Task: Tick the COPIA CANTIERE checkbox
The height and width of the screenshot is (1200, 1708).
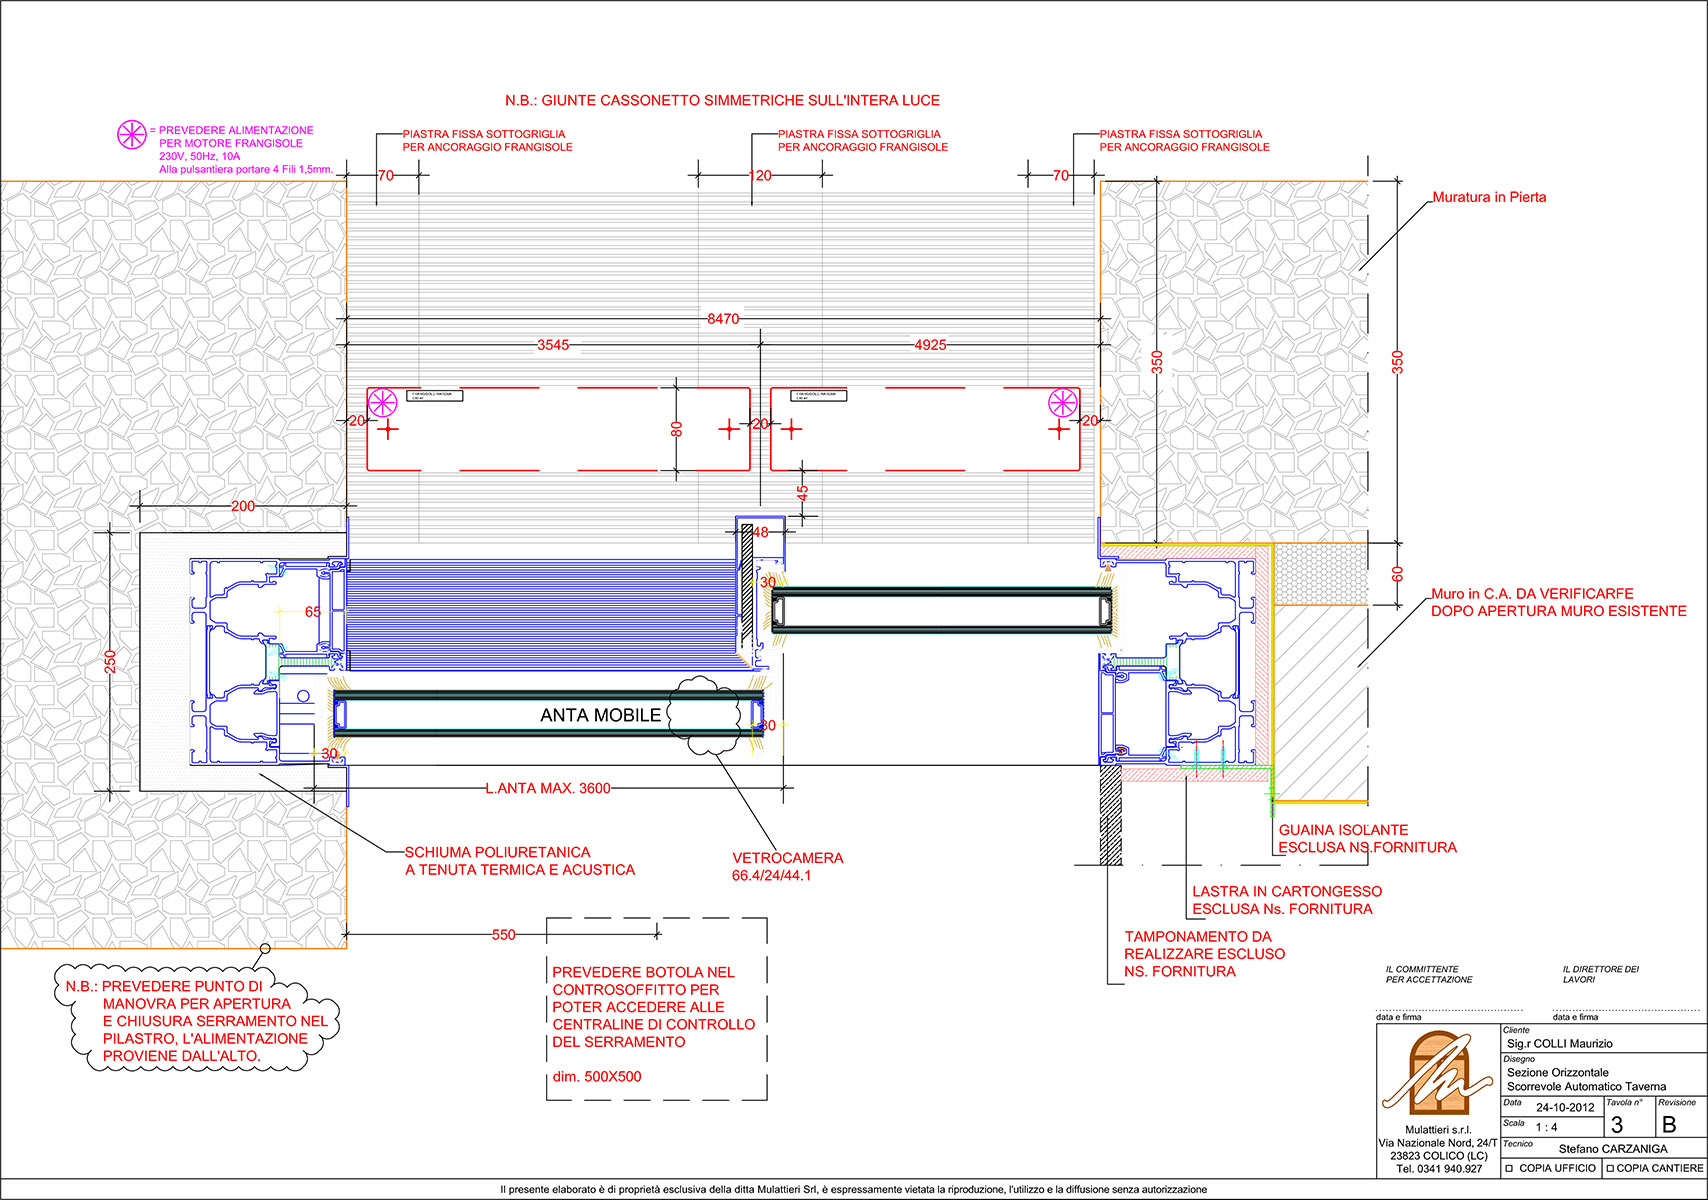Action: pyautogui.click(x=1610, y=1168)
